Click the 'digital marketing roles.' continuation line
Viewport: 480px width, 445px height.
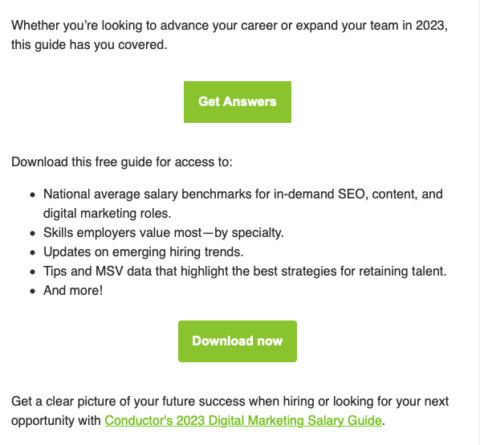click(107, 213)
